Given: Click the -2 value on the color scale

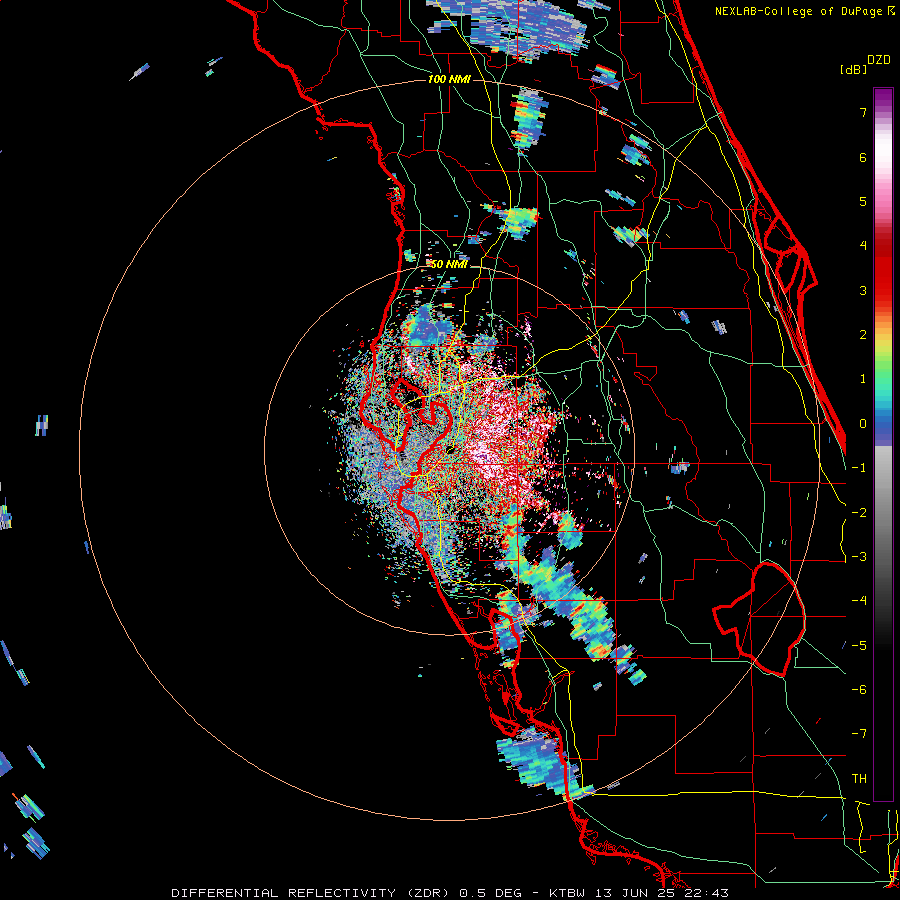Looking at the screenshot, I should (859, 513).
